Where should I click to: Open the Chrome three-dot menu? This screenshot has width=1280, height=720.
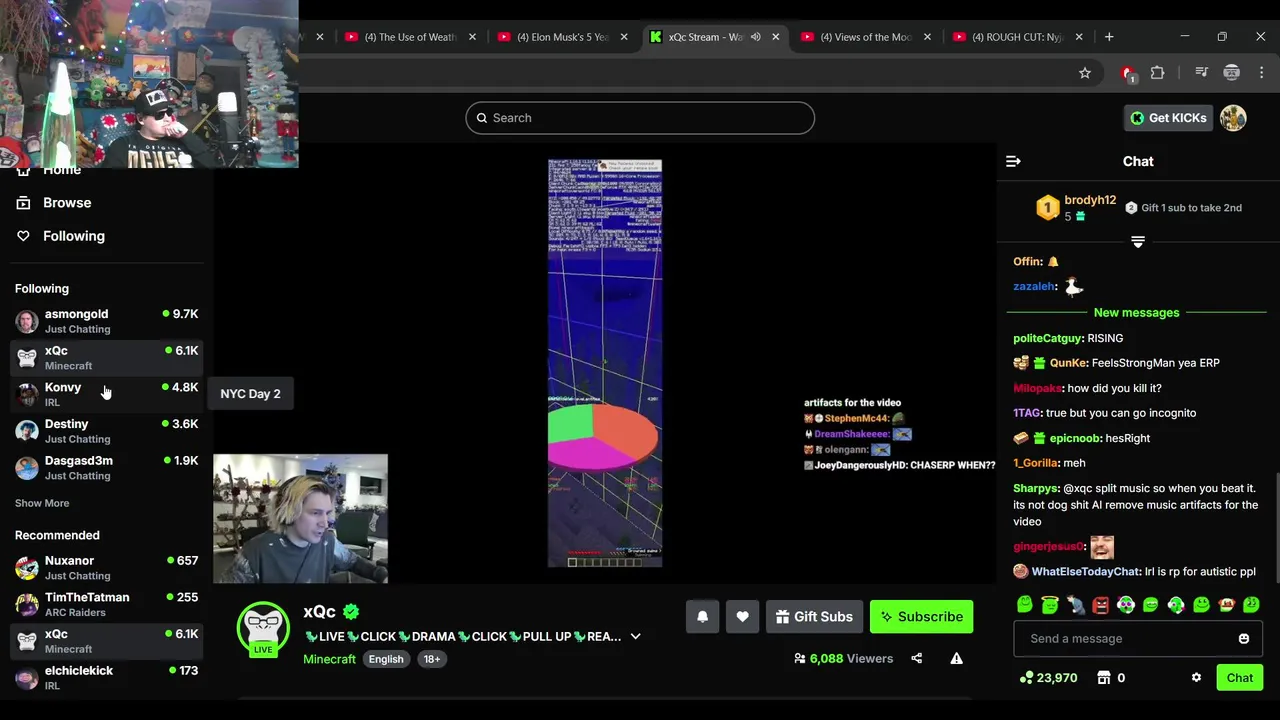[x=1261, y=72]
